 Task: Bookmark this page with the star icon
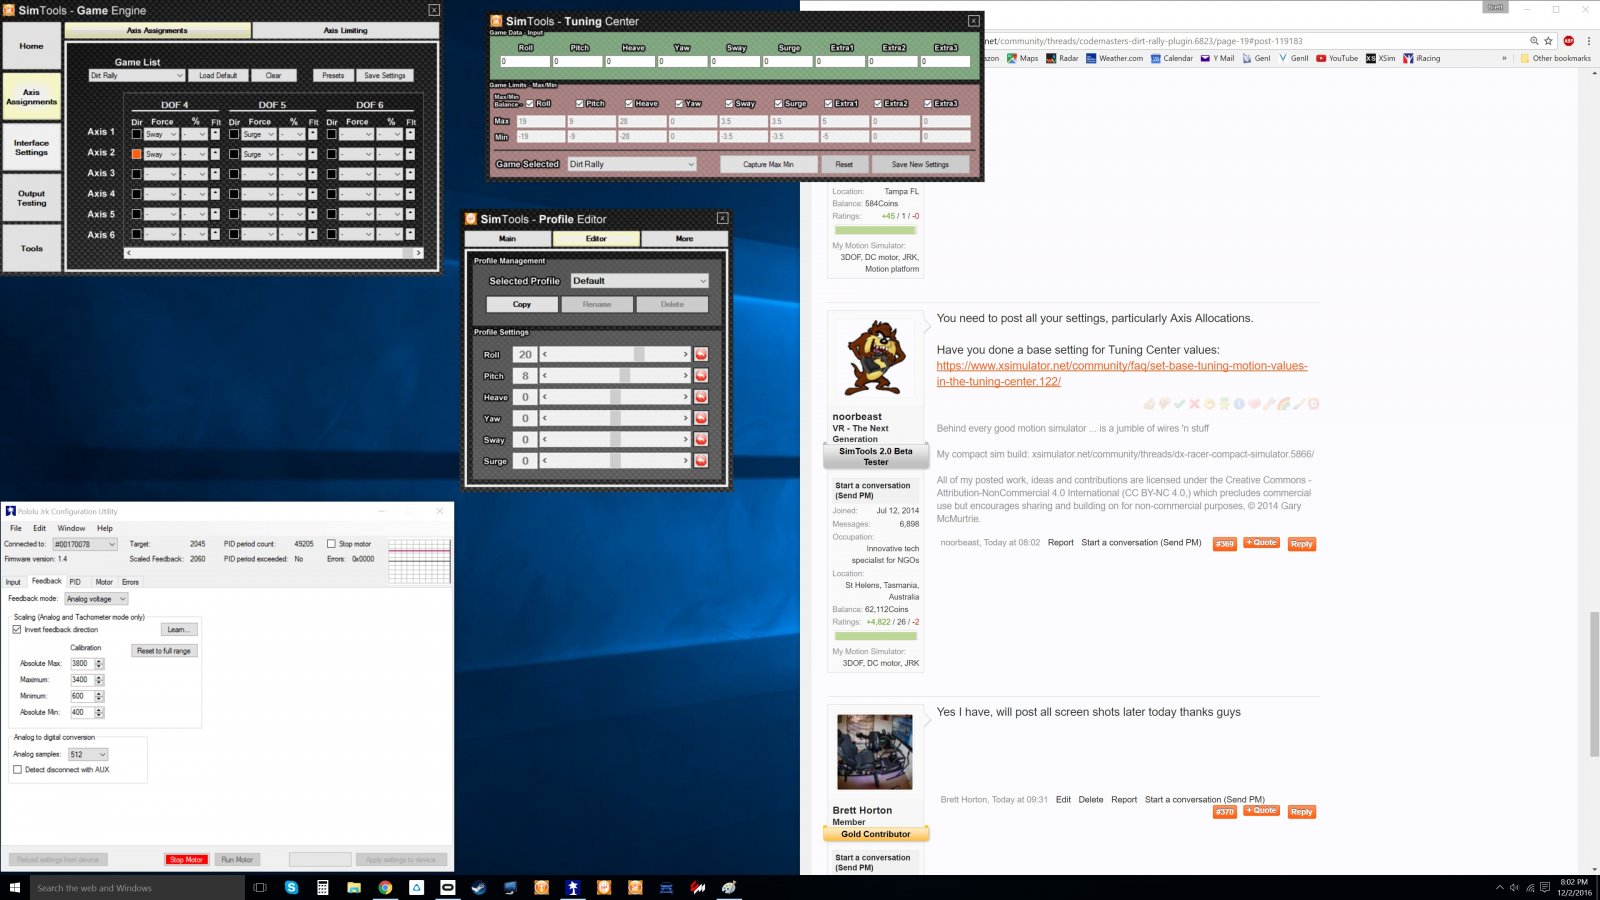pyautogui.click(x=1548, y=41)
